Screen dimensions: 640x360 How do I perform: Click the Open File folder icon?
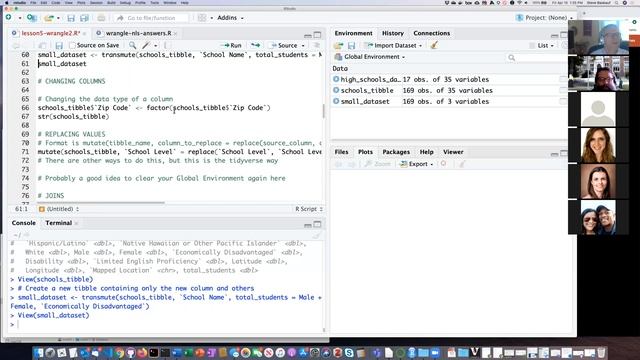49,18
